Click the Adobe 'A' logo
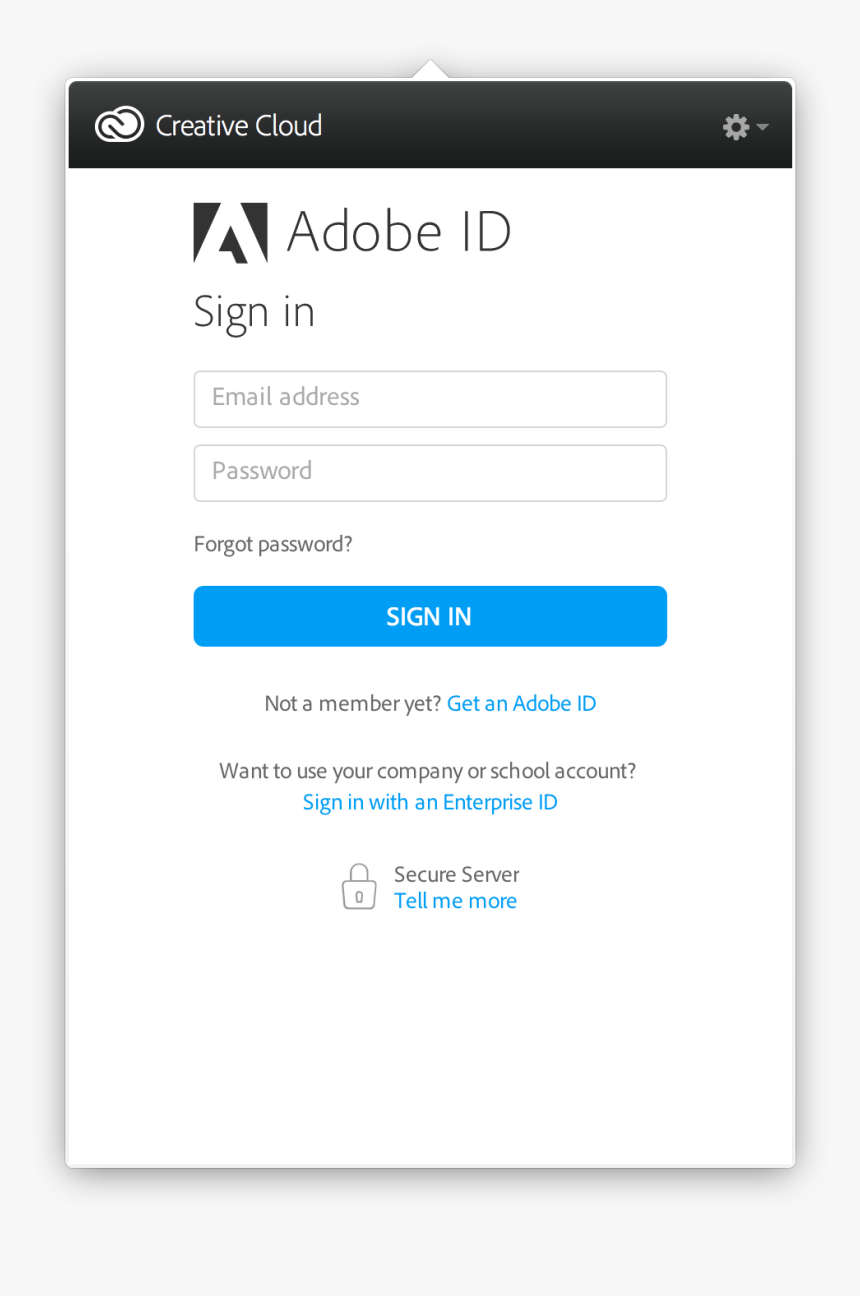The width and height of the screenshot is (860, 1296). (x=230, y=233)
